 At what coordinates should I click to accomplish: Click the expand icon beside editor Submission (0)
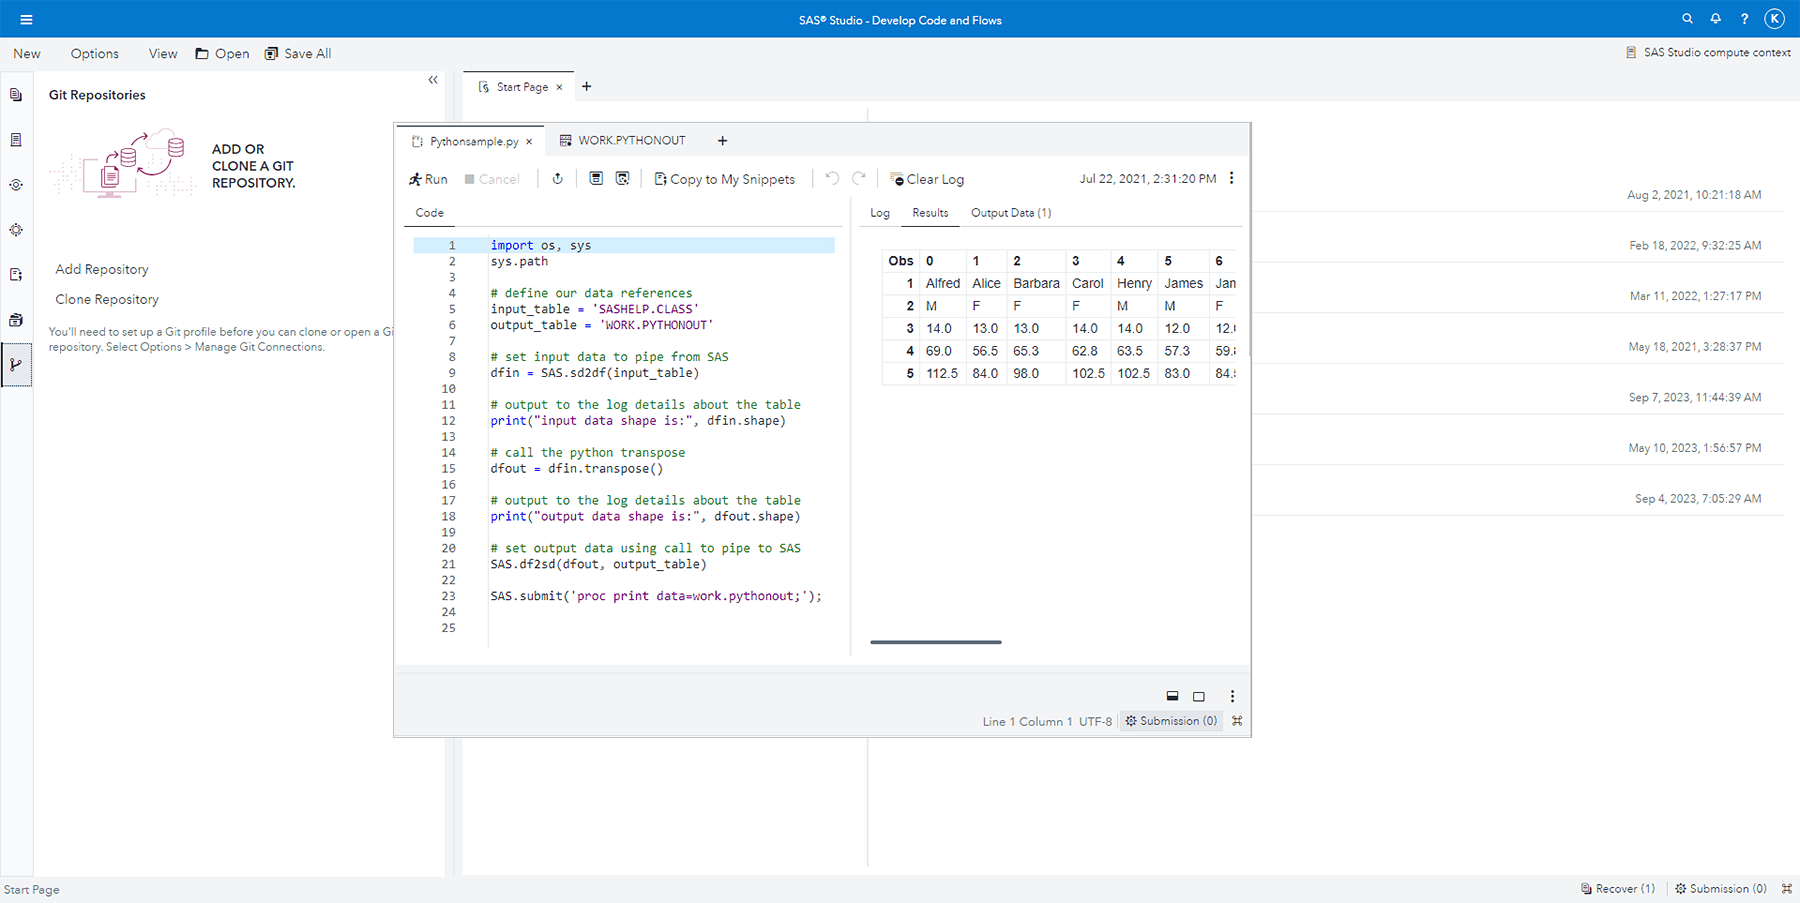click(1237, 721)
